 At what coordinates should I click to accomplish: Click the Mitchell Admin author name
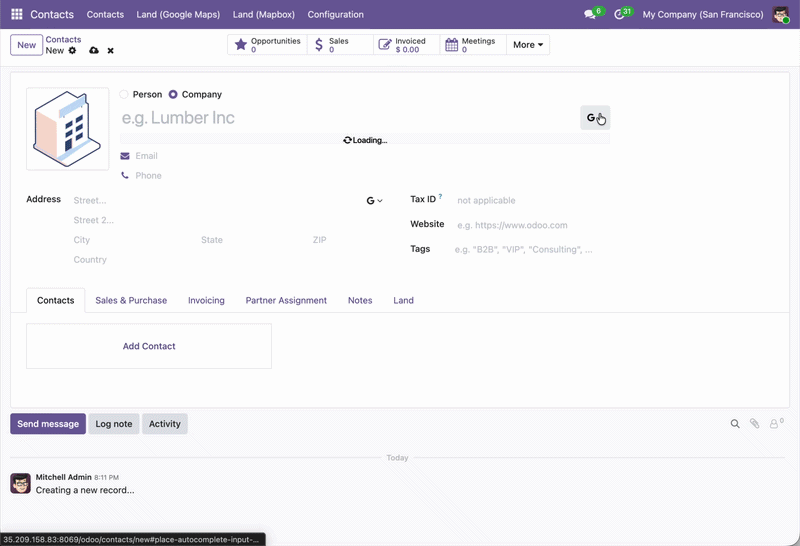tap(63, 477)
